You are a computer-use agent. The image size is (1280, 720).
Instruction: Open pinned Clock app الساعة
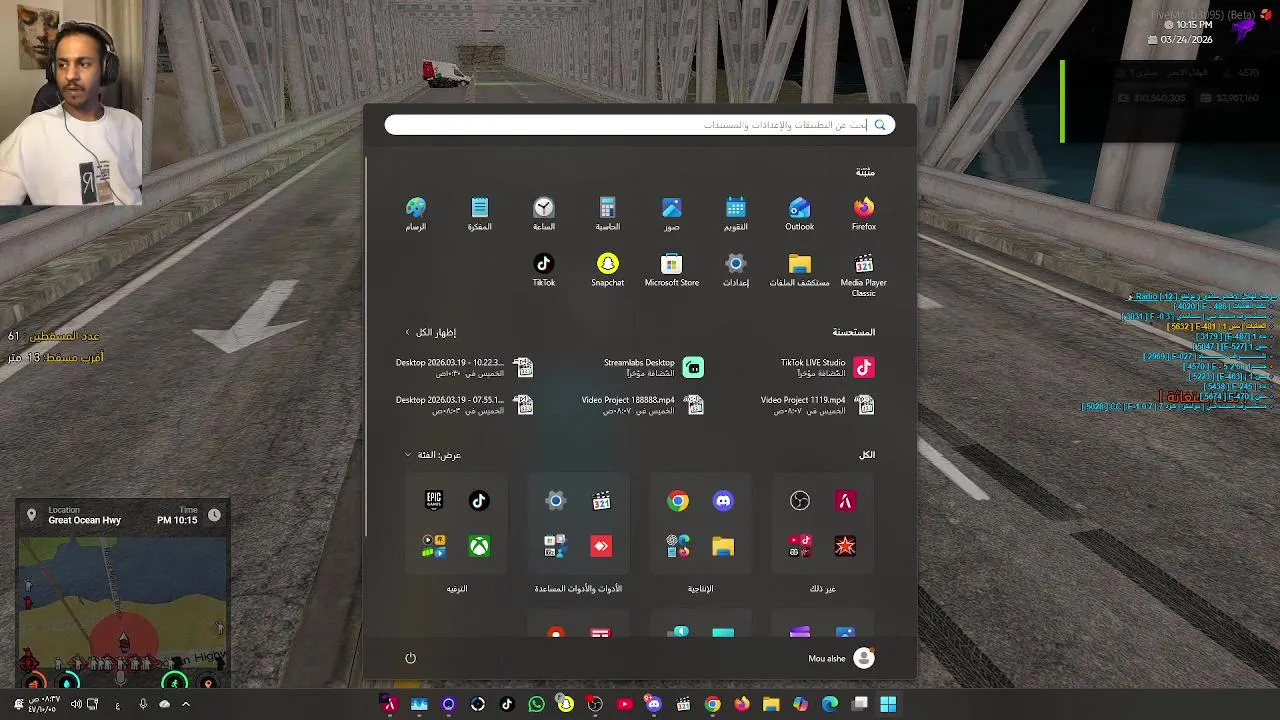click(x=543, y=214)
